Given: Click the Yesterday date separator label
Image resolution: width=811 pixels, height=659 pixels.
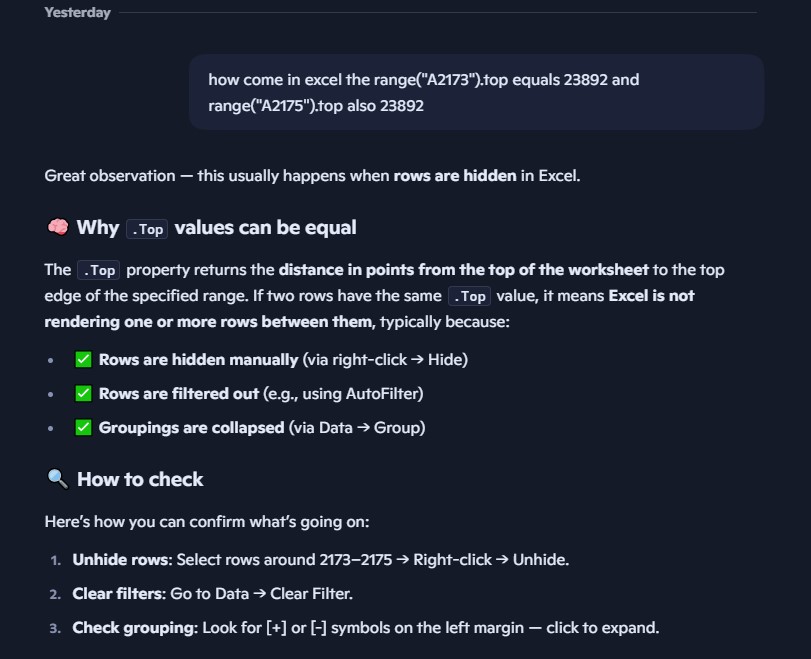Looking at the screenshot, I should click(77, 13).
